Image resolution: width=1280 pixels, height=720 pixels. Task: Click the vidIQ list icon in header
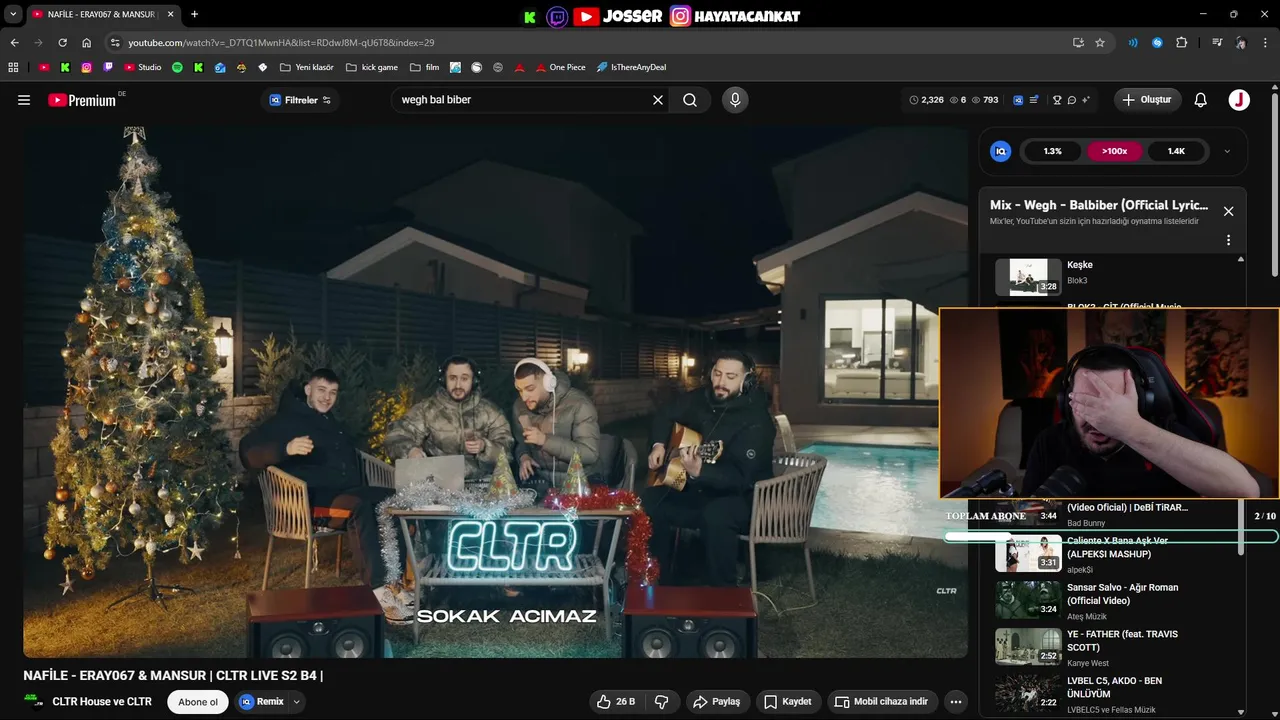1034,100
